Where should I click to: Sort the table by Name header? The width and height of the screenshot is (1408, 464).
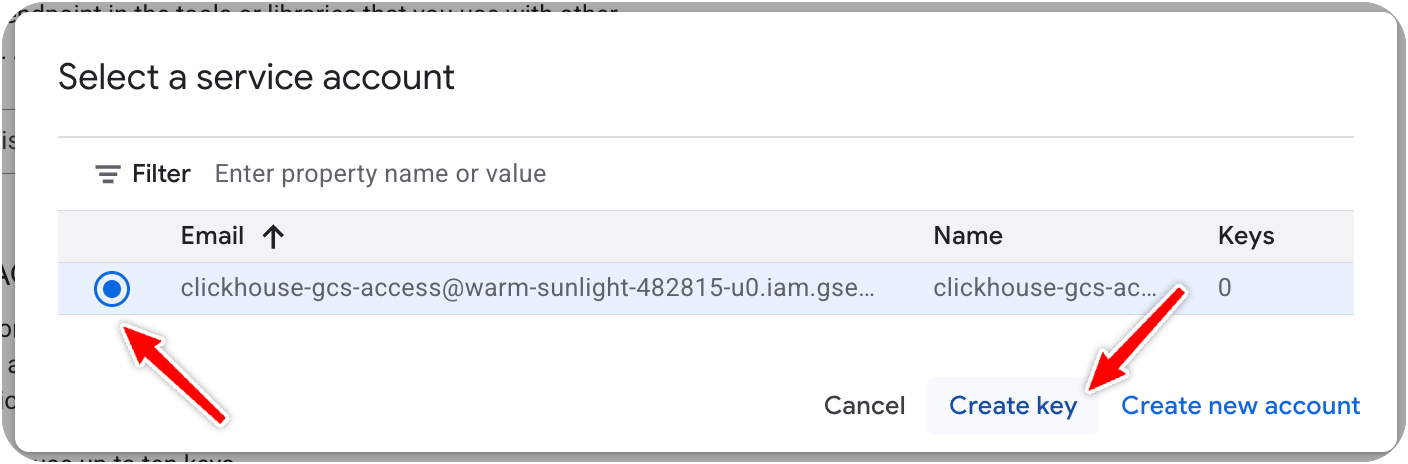pos(967,236)
